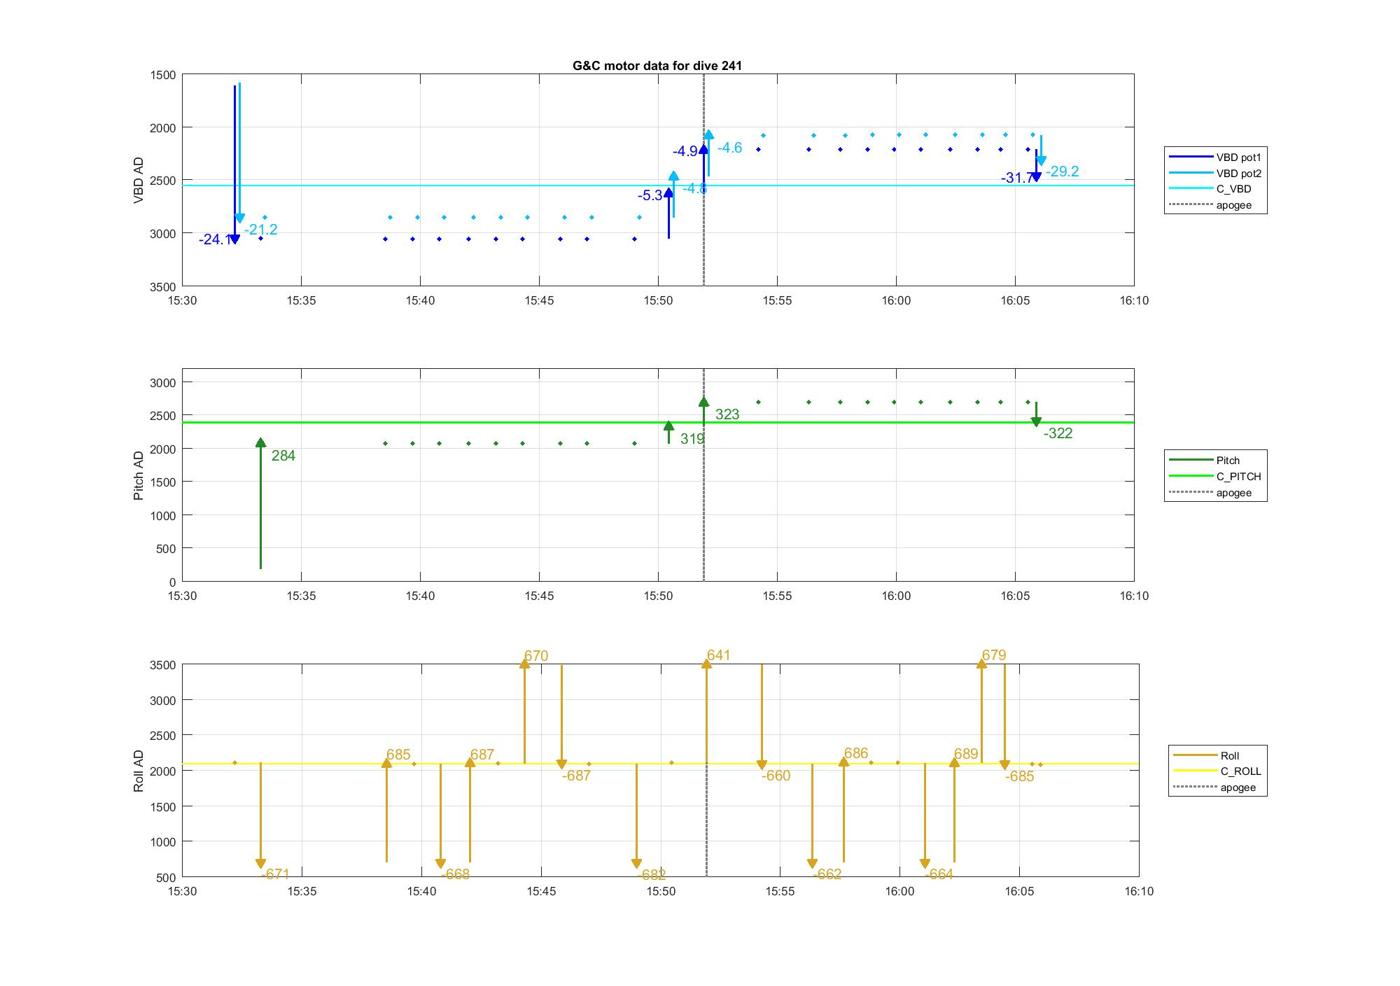Click the '-664' roll rate label
This screenshot has height=986, width=1400.
coord(939,874)
